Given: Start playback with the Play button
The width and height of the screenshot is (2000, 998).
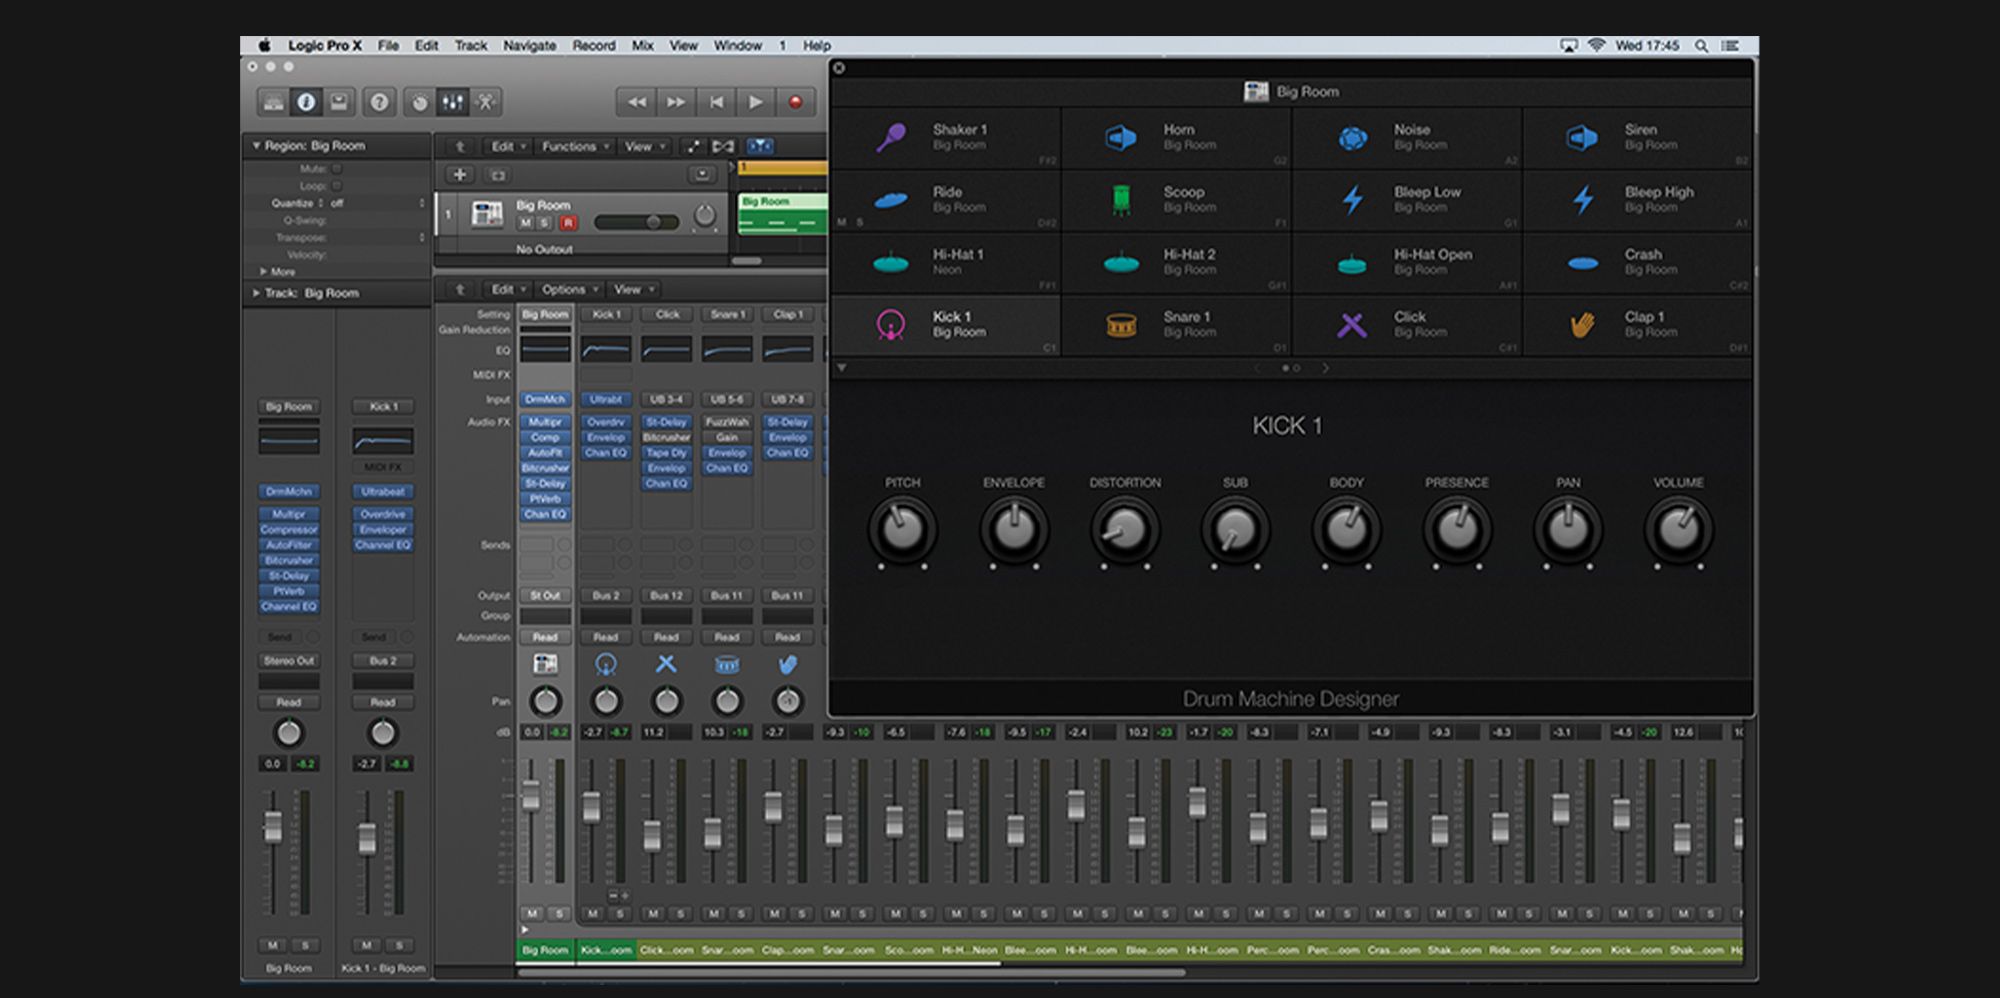Looking at the screenshot, I should click(756, 102).
